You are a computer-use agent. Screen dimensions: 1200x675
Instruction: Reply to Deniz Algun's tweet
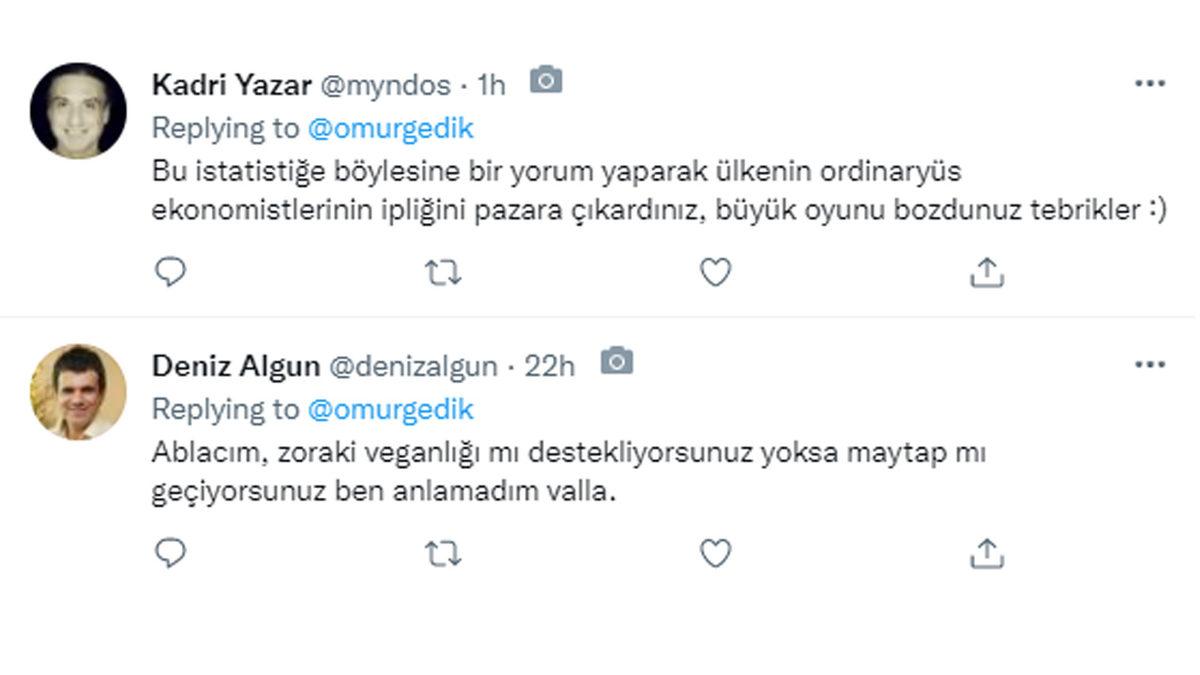point(171,549)
